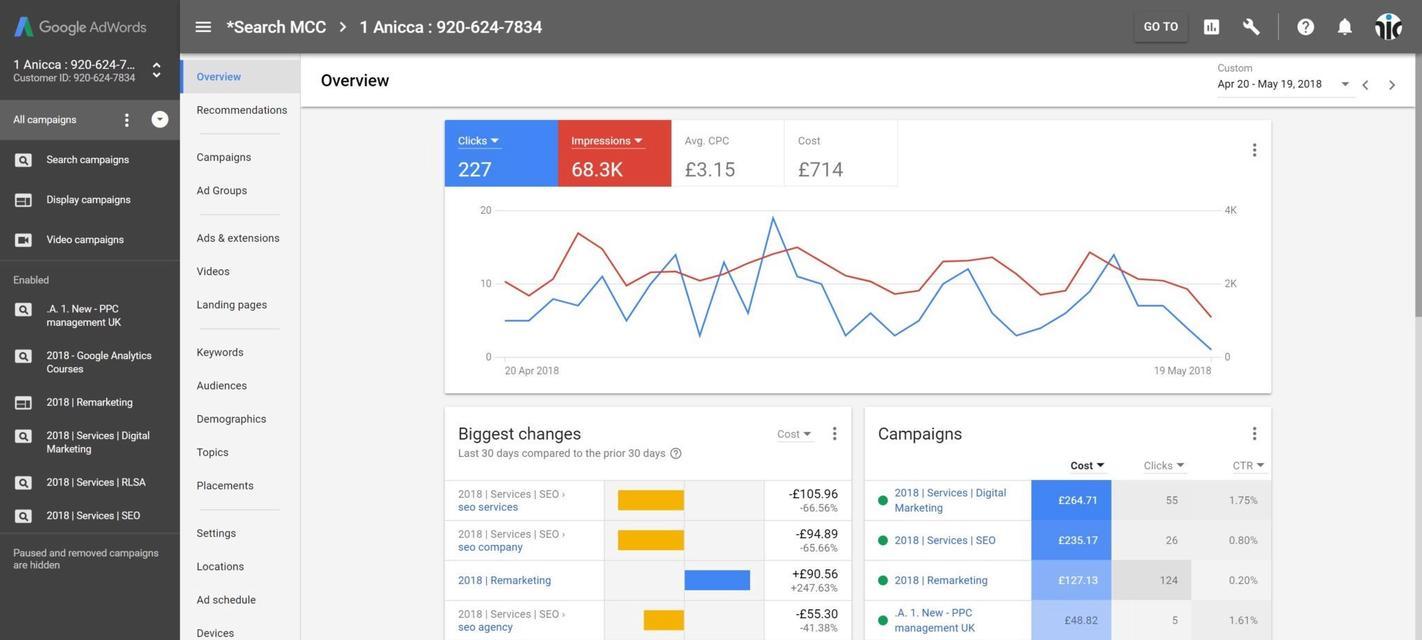Open 2018 | Remarketing in Campaigns card
The image size is (1422, 640).
click(x=941, y=581)
